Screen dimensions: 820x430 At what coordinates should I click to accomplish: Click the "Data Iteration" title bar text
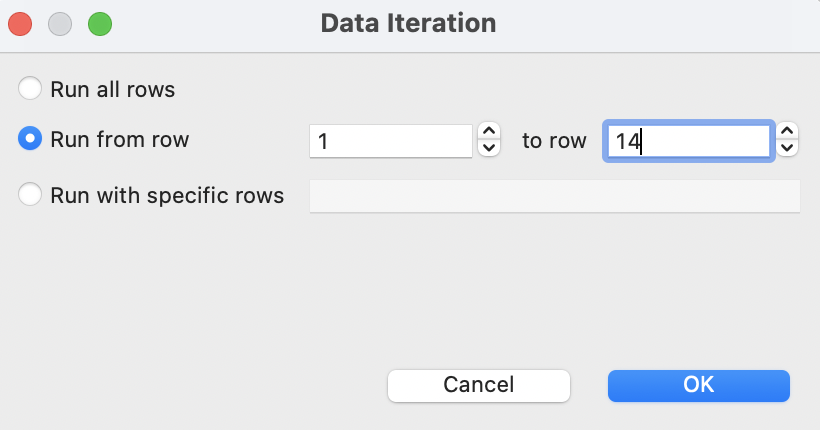pyautogui.click(x=408, y=23)
